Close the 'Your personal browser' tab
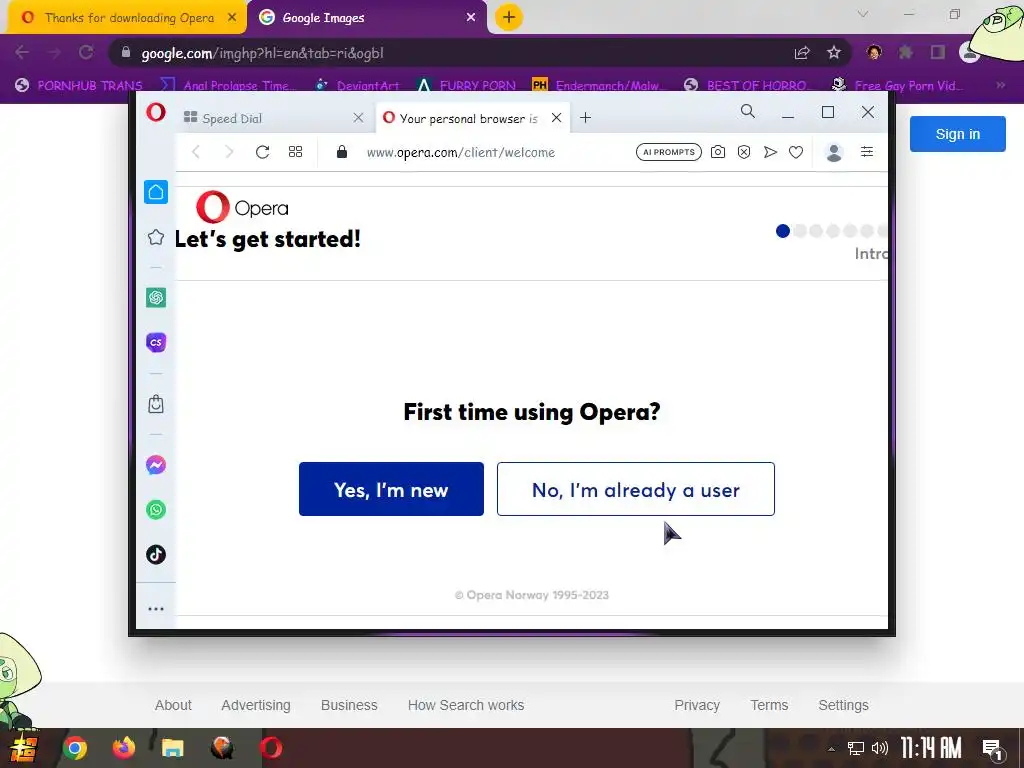 (x=556, y=118)
